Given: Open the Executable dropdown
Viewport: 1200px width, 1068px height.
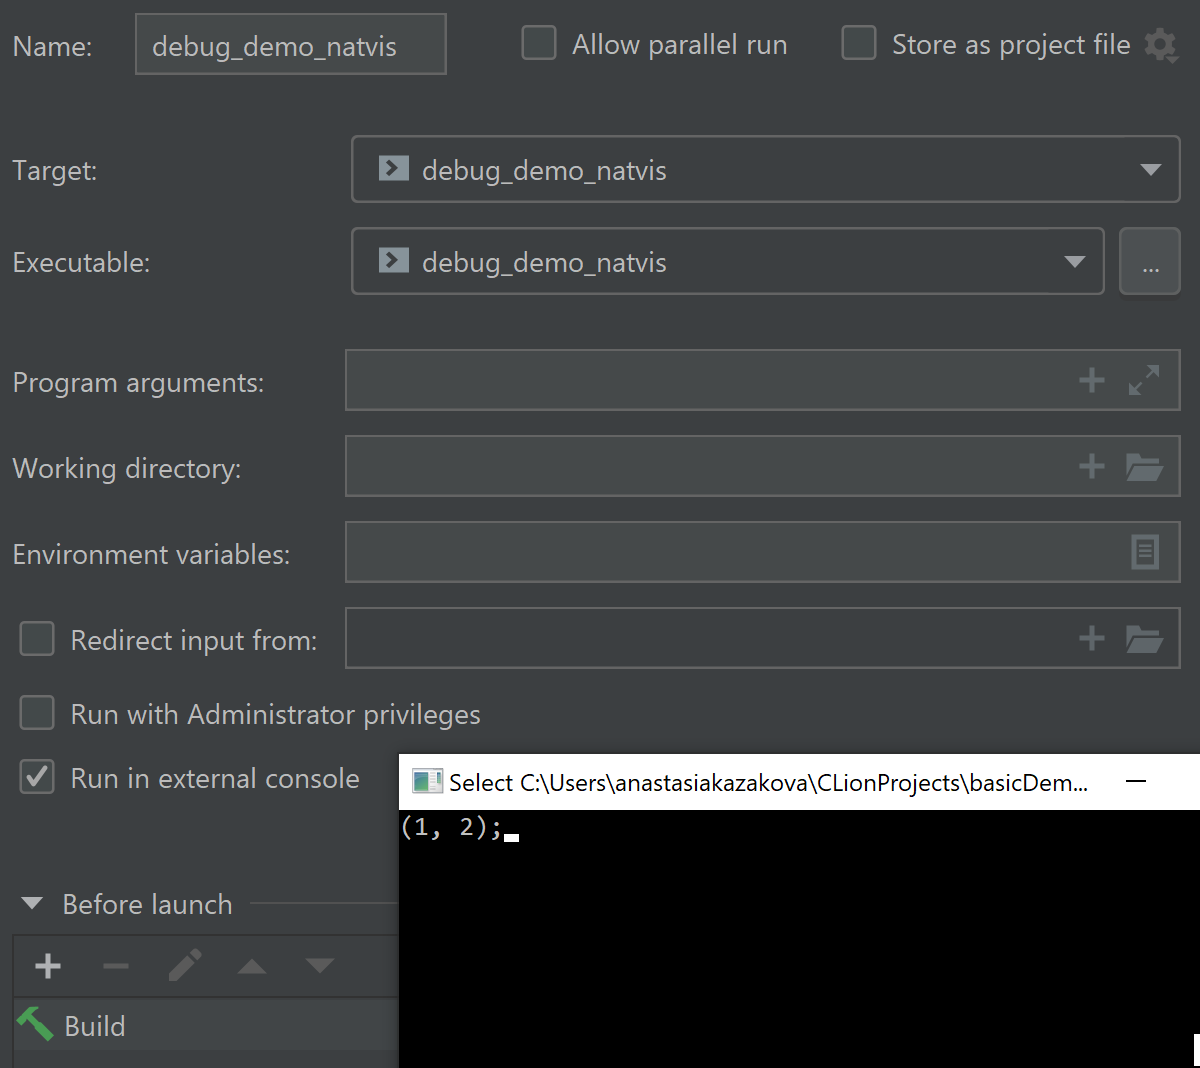Looking at the screenshot, I should point(1075,261).
